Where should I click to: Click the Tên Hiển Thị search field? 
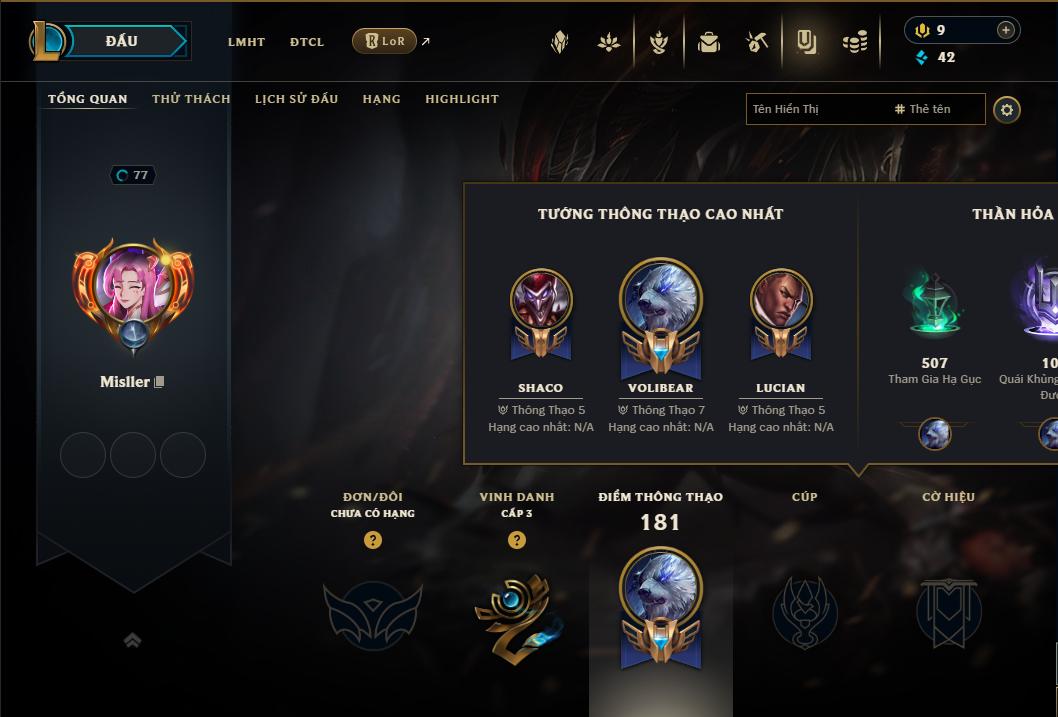tap(865, 109)
